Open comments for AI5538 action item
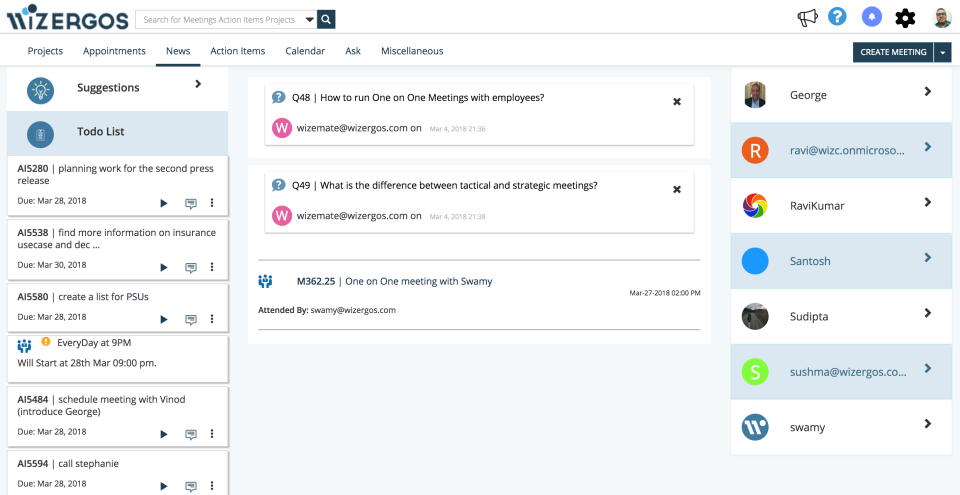 pyautogui.click(x=190, y=267)
